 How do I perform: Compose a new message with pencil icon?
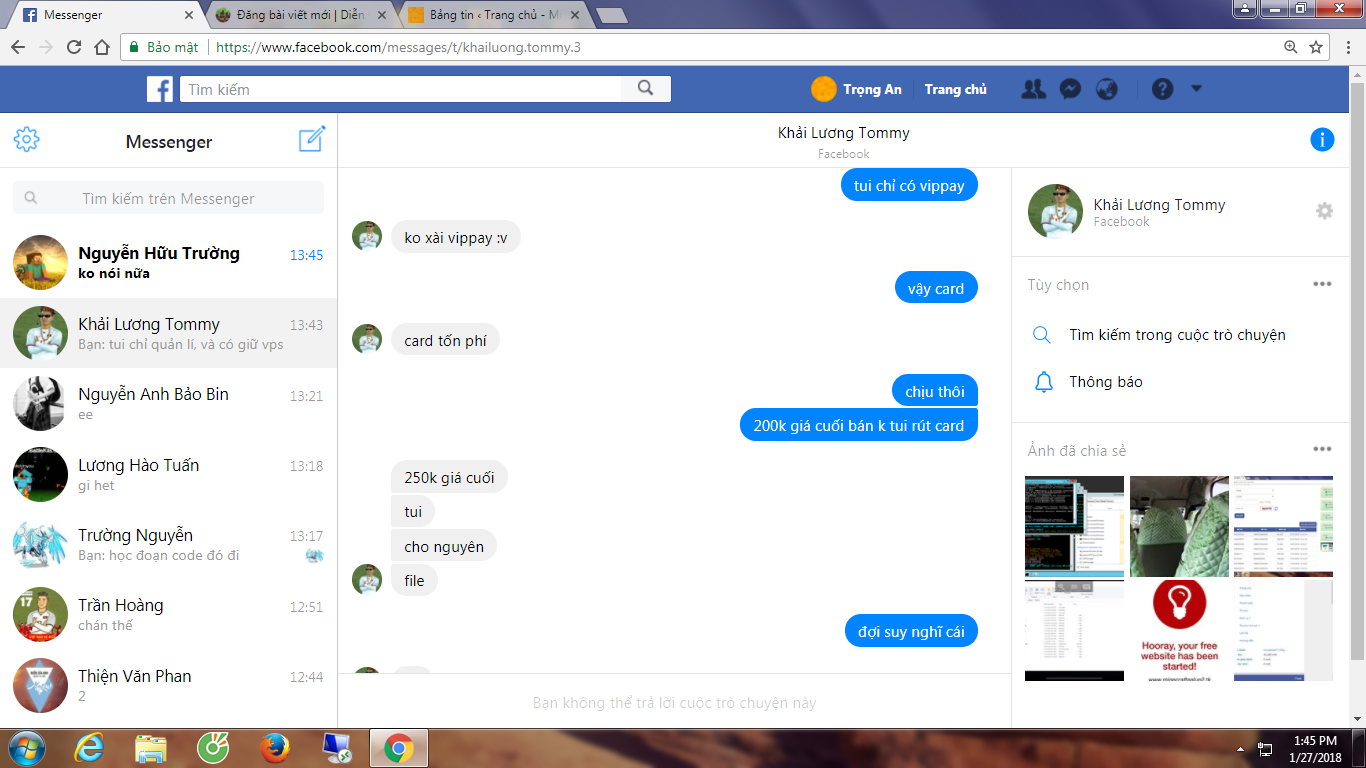tap(312, 139)
